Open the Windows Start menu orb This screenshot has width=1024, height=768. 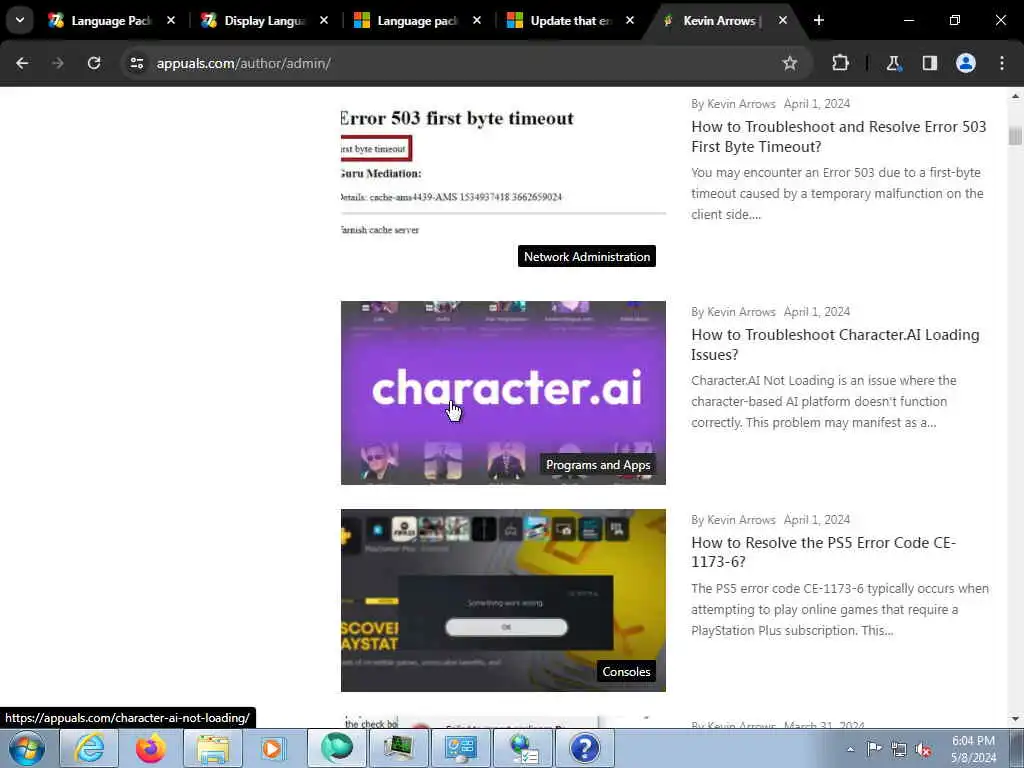click(26, 748)
